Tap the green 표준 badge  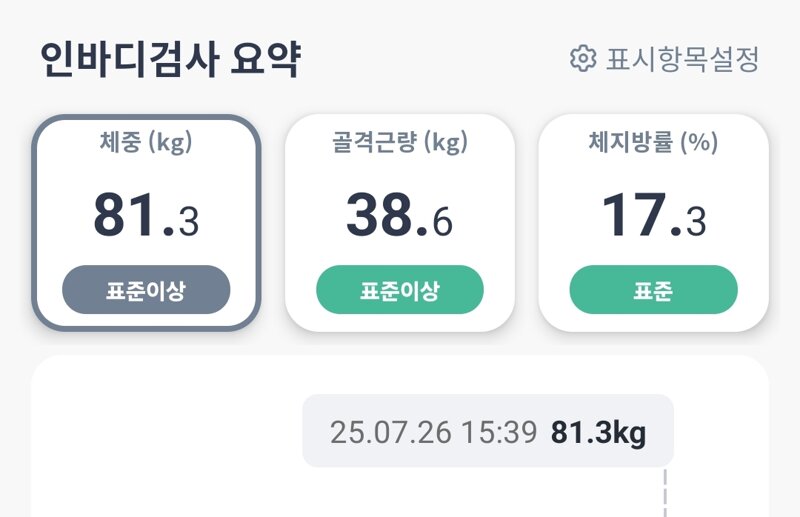point(654,289)
